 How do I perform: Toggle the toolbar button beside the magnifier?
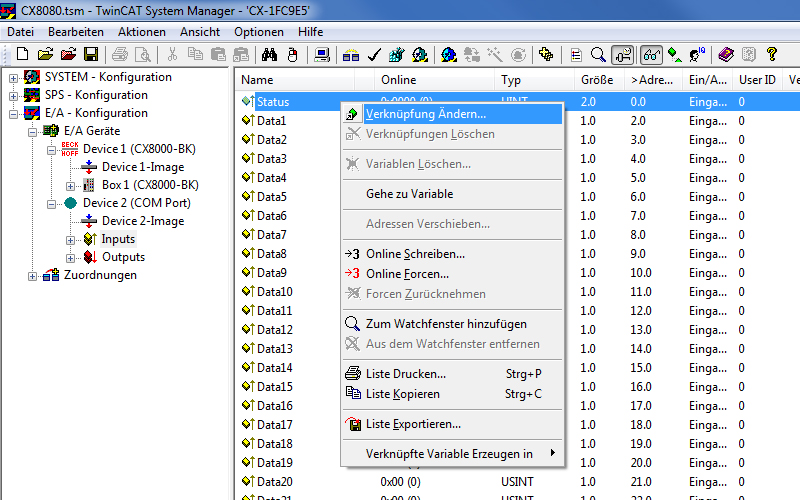pyautogui.click(x=623, y=54)
